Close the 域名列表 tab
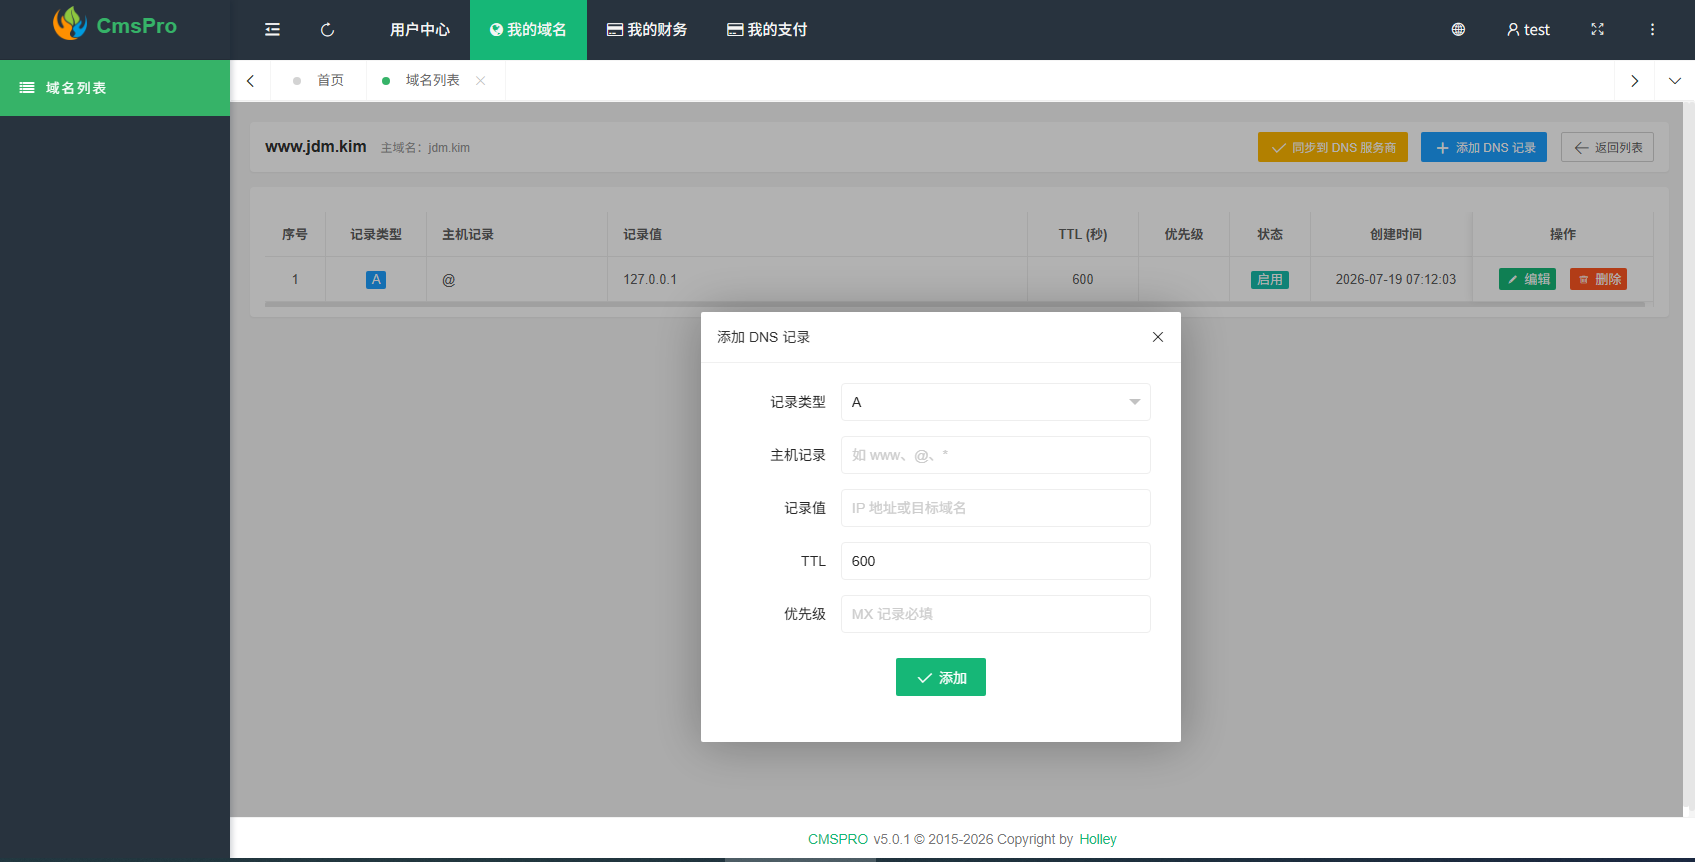The width and height of the screenshot is (1695, 862). pyautogui.click(x=481, y=81)
